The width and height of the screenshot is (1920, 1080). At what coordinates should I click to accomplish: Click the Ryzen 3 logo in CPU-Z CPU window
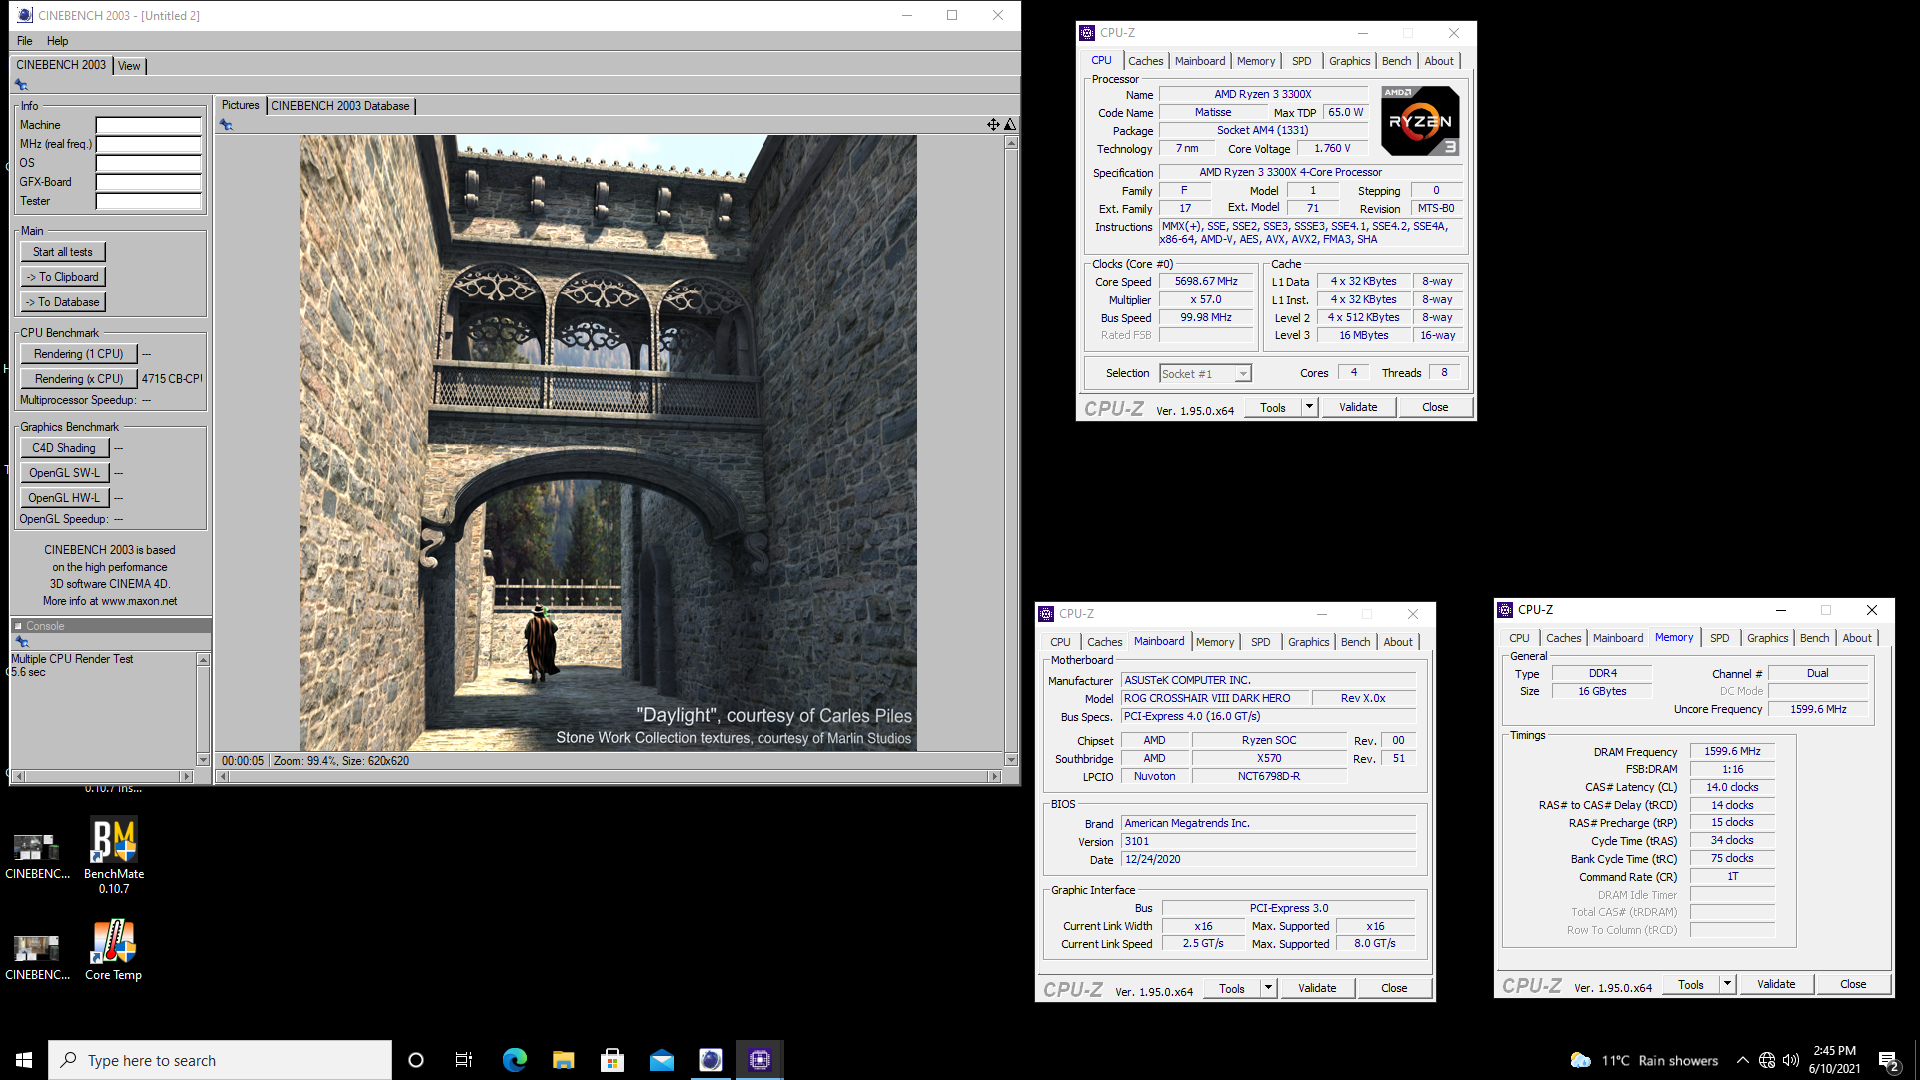pos(1420,120)
